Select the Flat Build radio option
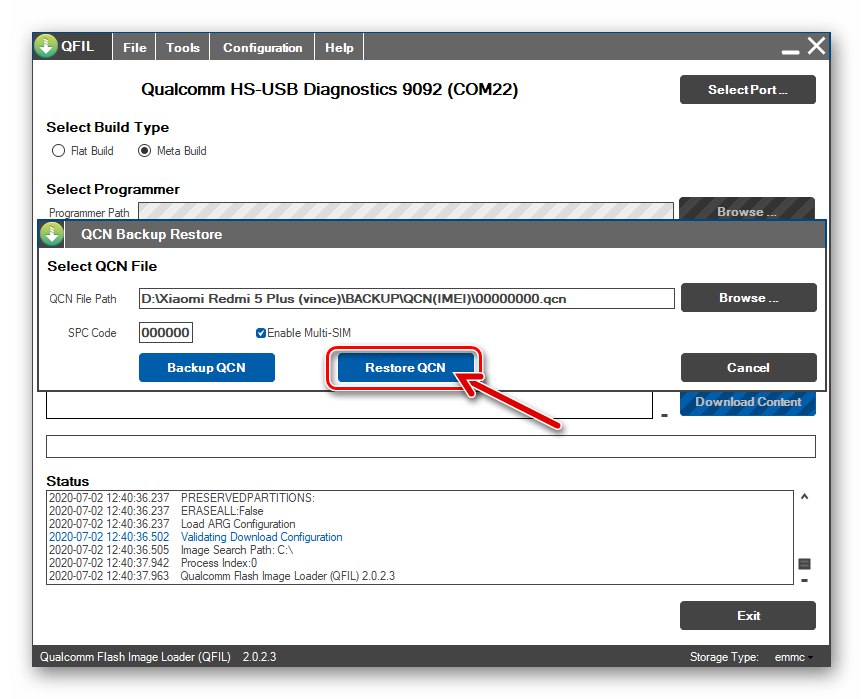 58,151
